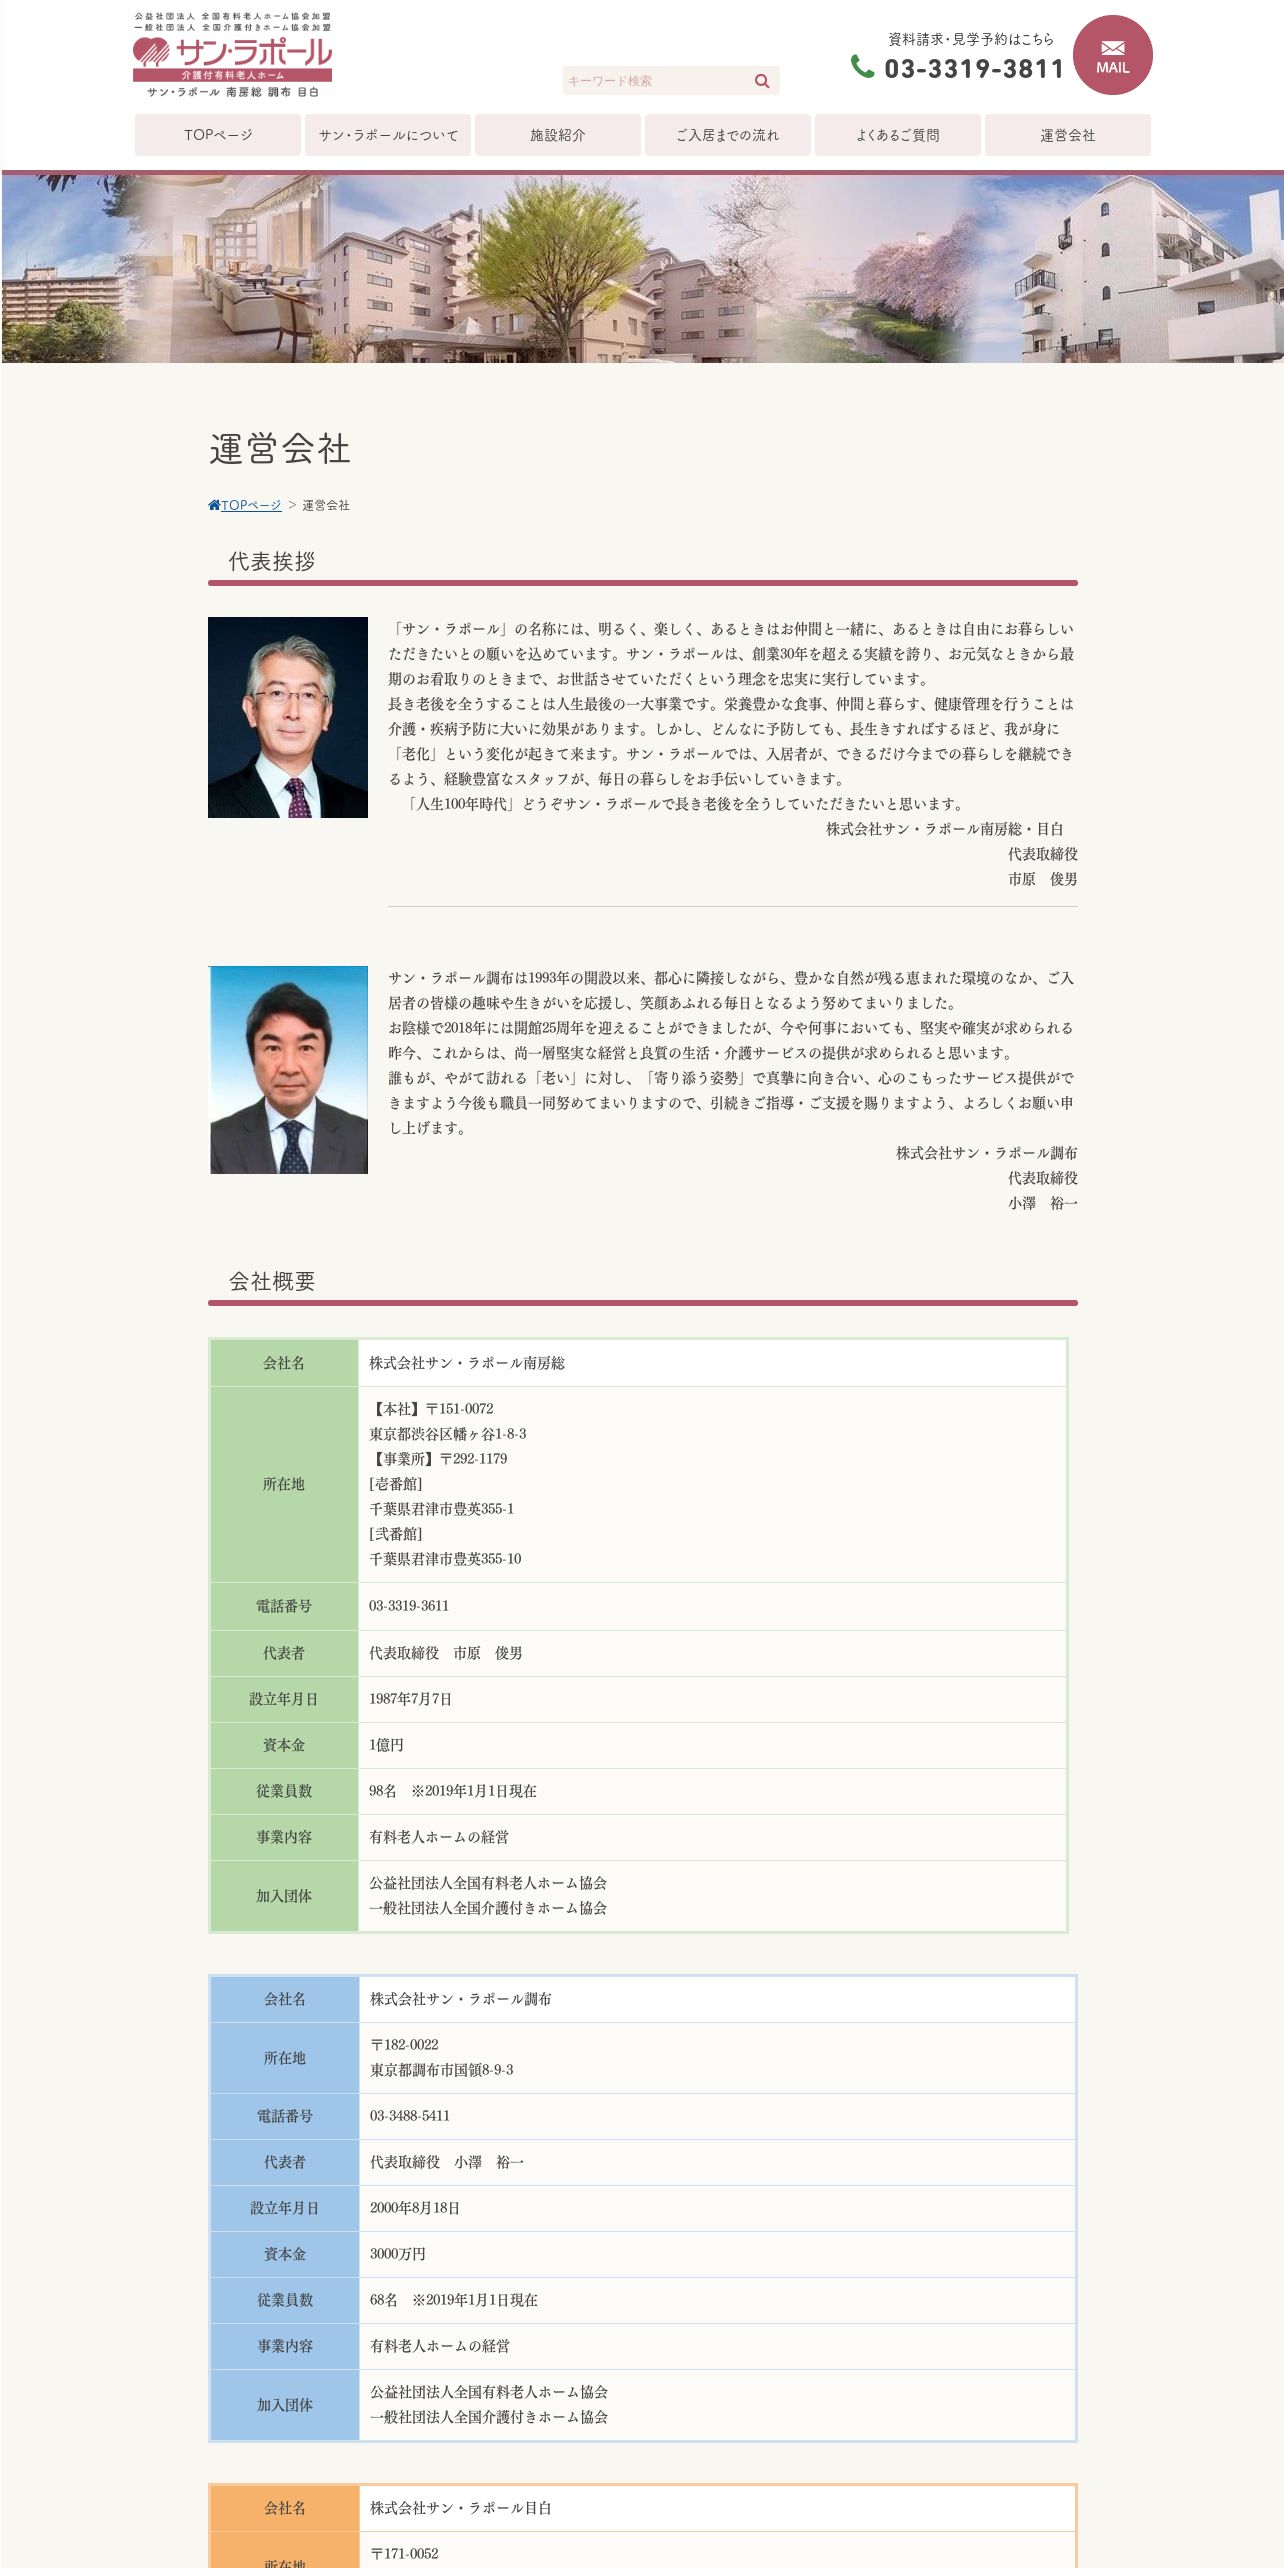Click portrait photo of 市原 俊男

(x=288, y=717)
